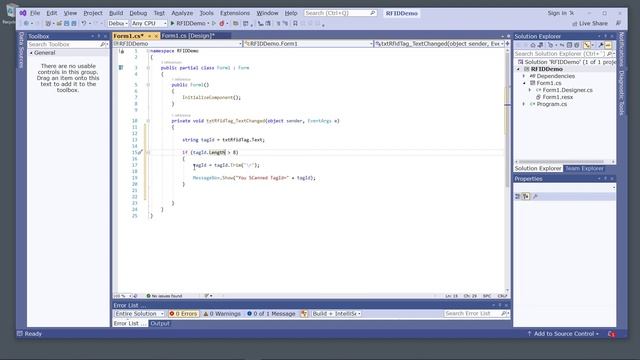Click Solution Explorer Sync with Active Document icon
This screenshot has height=360, width=640.
pos(562,45)
